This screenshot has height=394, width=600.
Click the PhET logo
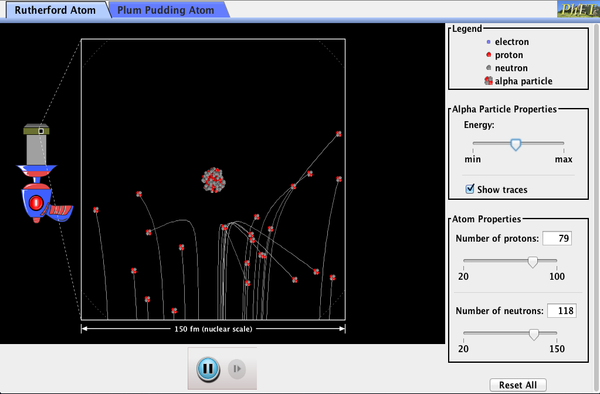click(x=578, y=9)
